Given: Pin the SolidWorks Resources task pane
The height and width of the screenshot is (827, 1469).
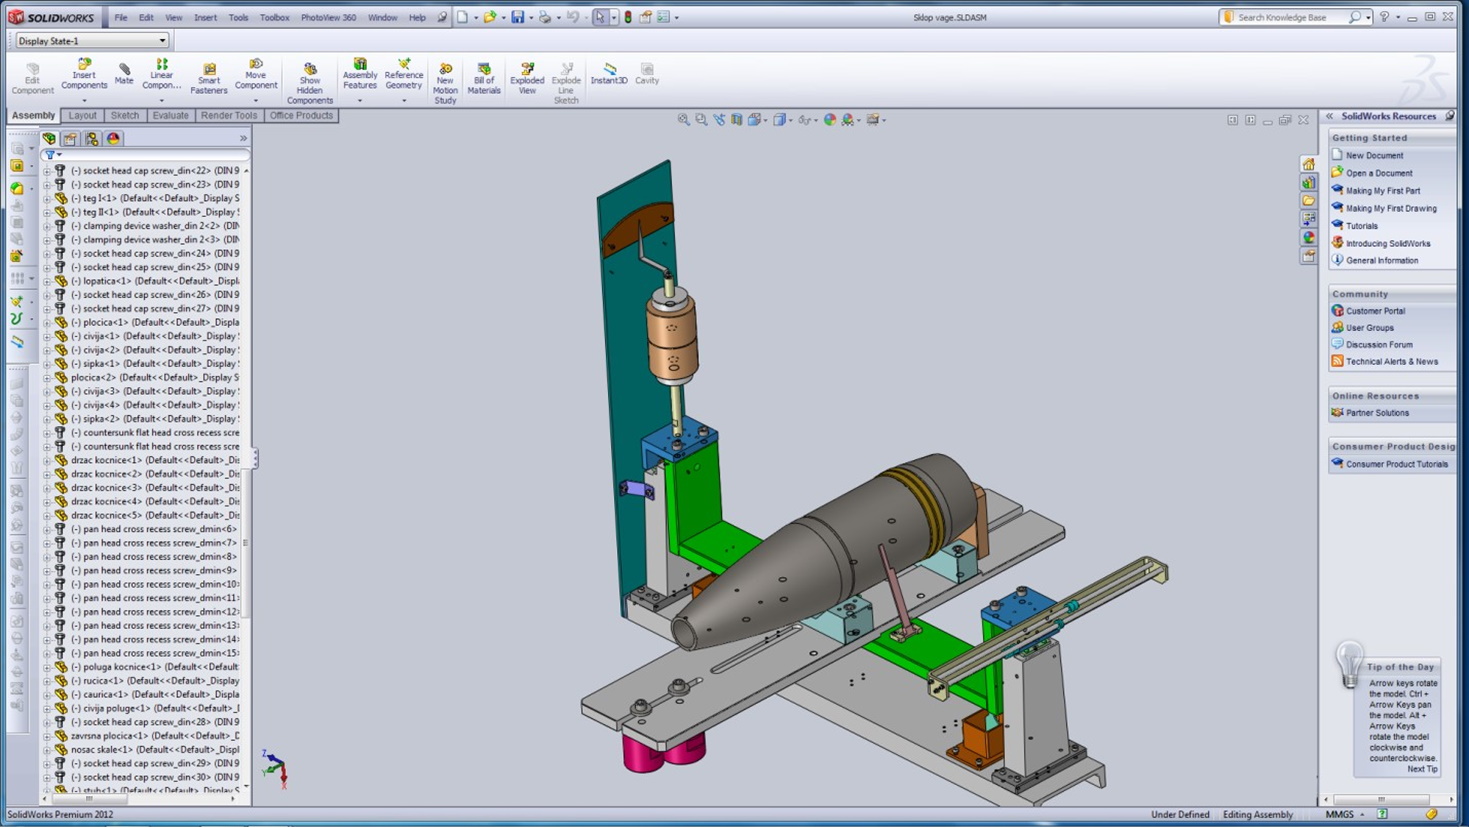Looking at the screenshot, I should point(1450,116).
